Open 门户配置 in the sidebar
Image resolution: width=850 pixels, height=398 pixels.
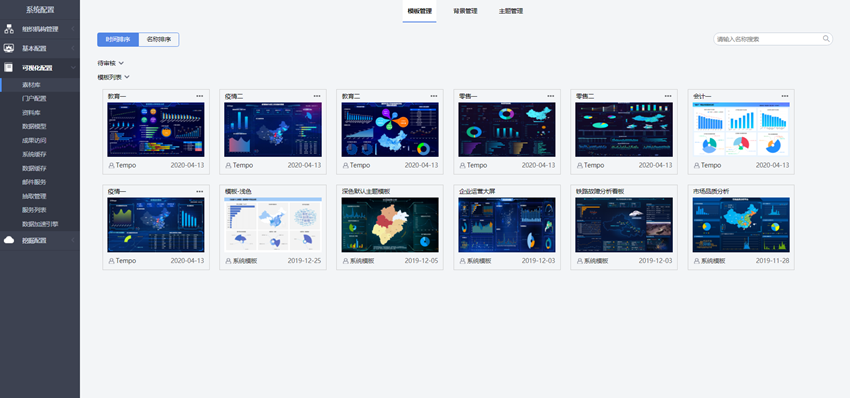click(x=34, y=99)
